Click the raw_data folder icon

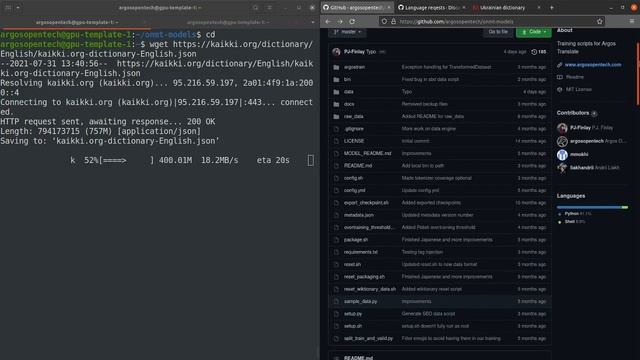(x=336, y=116)
